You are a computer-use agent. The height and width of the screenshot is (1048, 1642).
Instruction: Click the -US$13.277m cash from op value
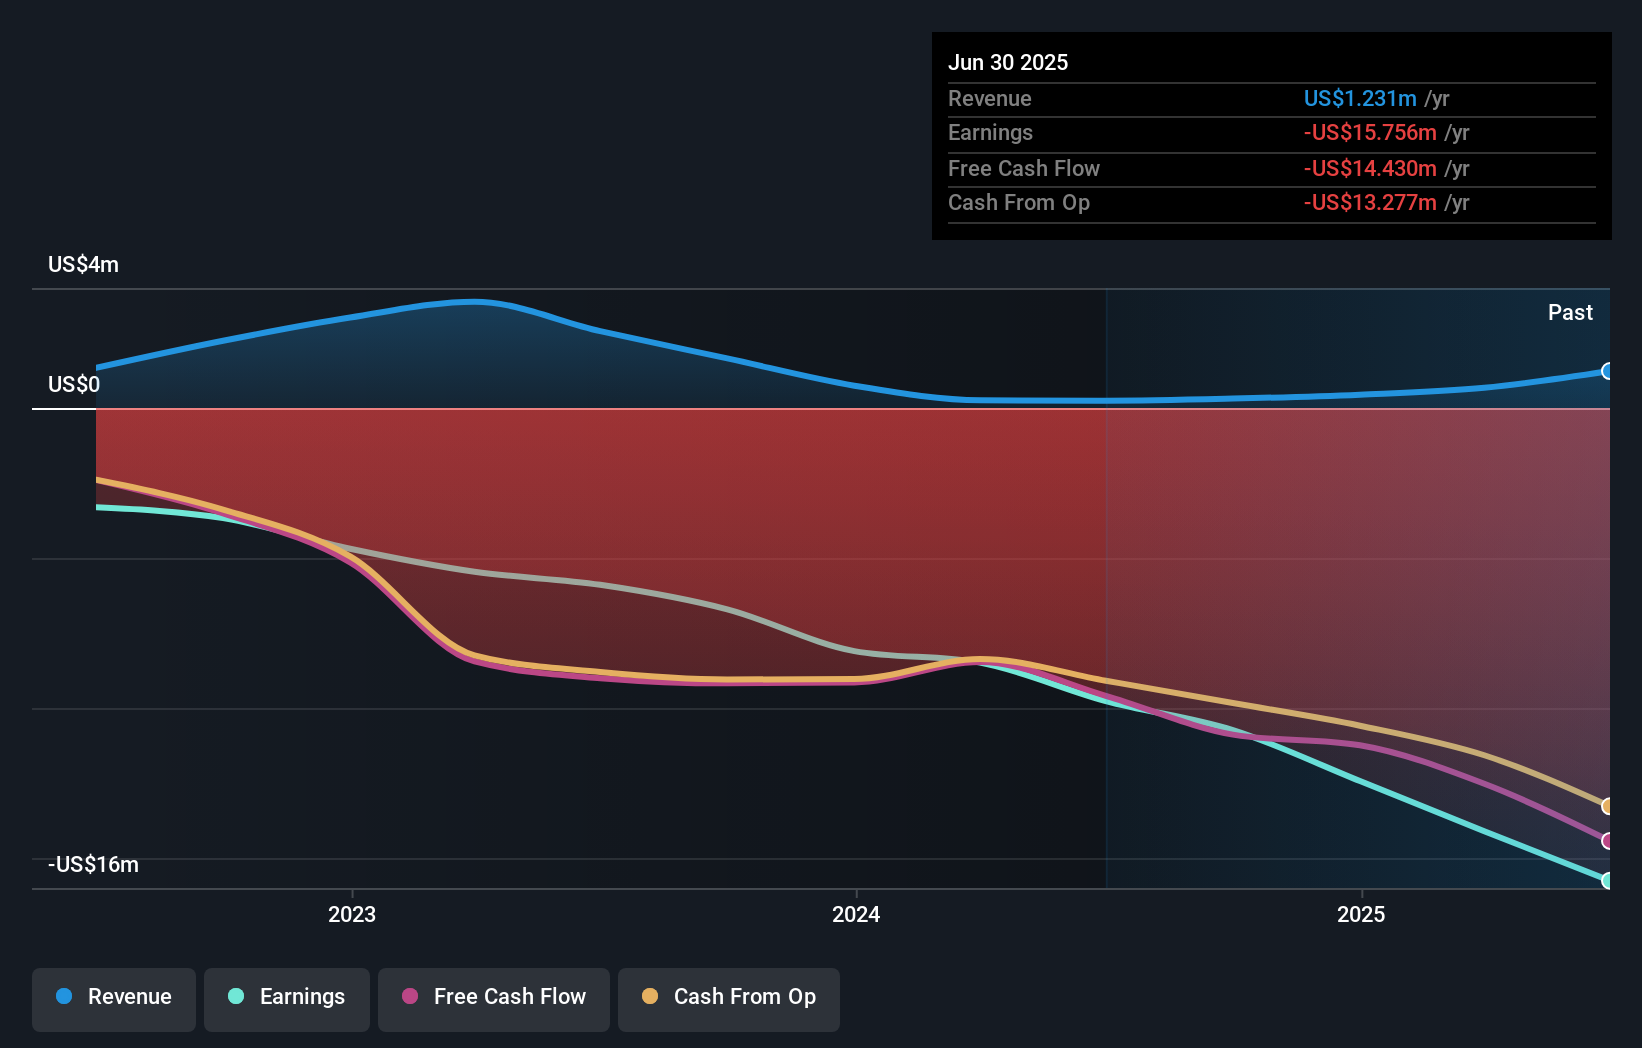pos(1370,202)
